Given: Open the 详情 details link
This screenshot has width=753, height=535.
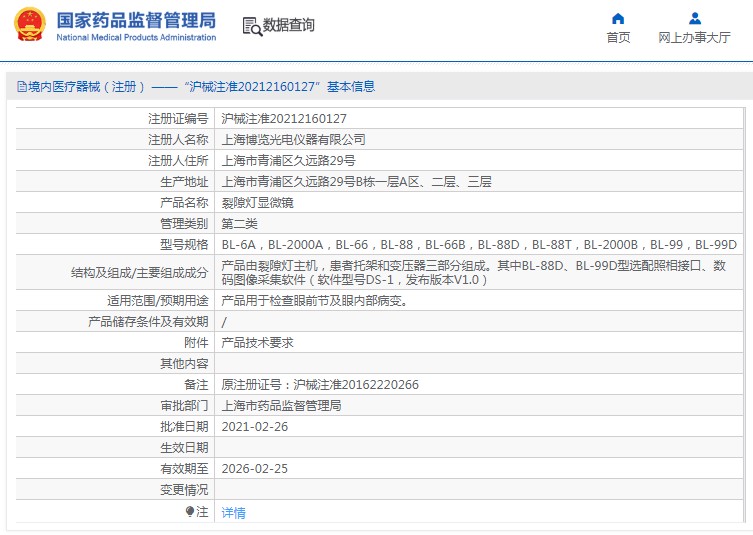Looking at the screenshot, I should click(233, 513).
